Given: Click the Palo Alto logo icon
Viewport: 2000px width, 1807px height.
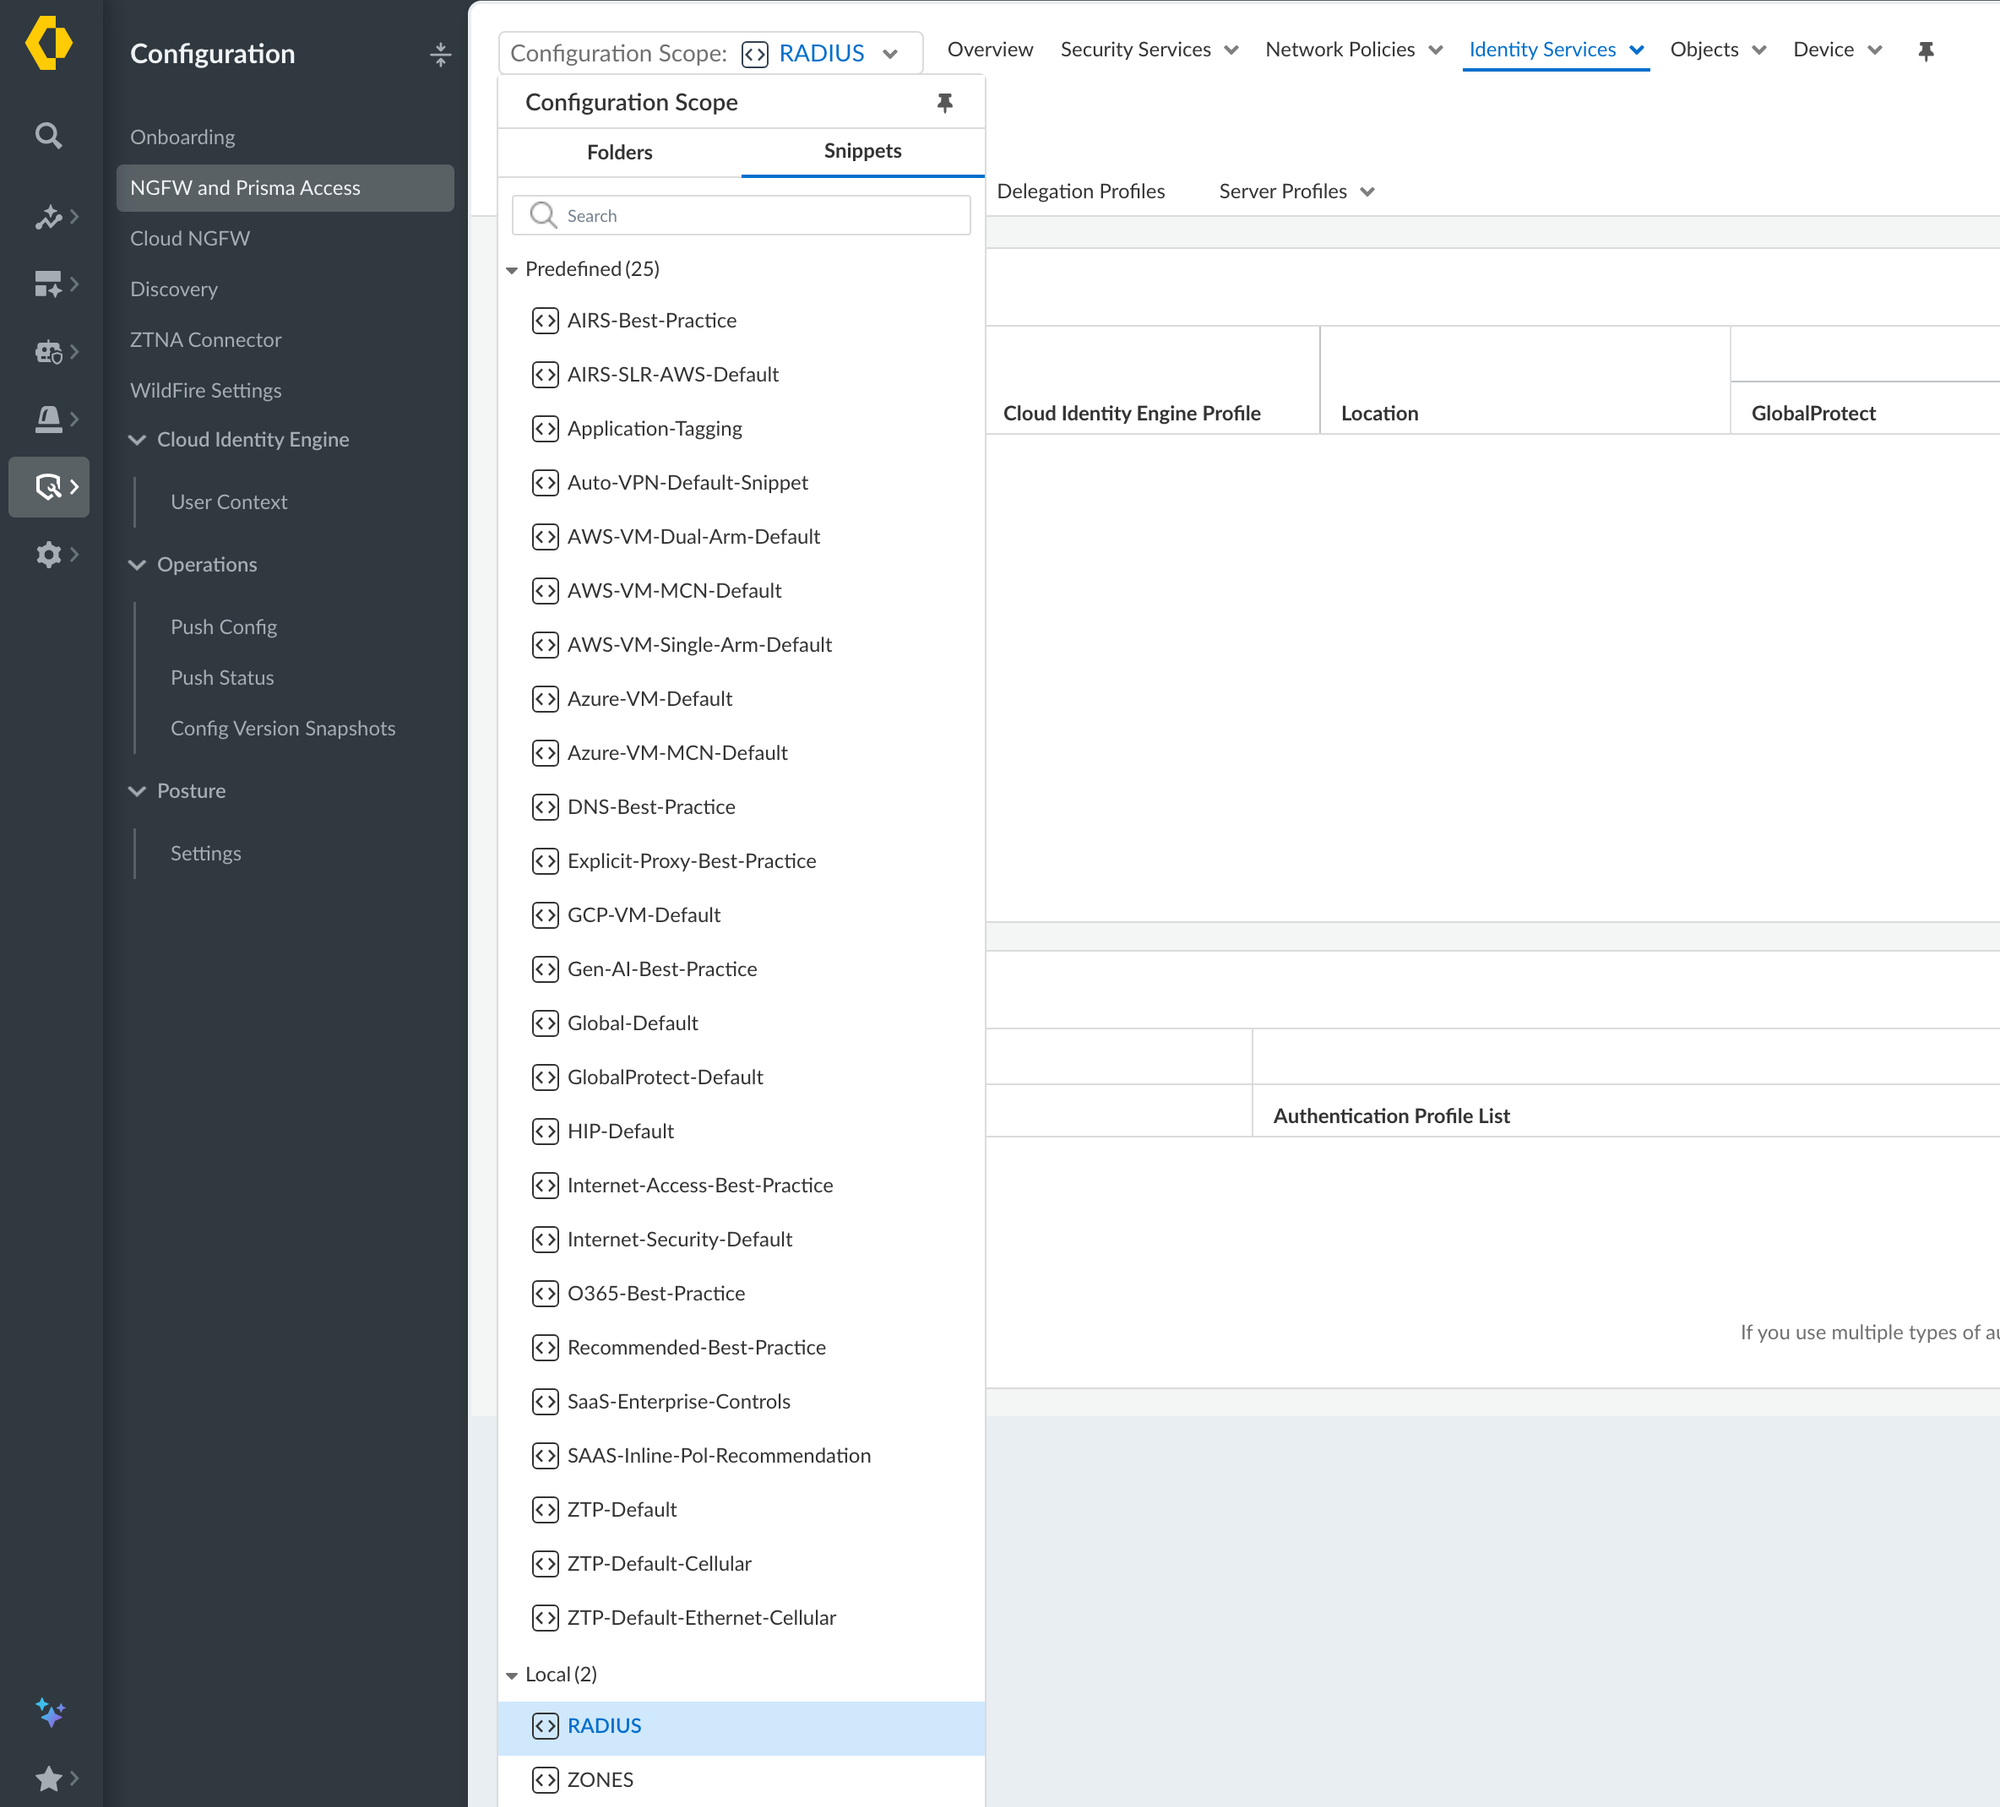Looking at the screenshot, I should (x=49, y=43).
